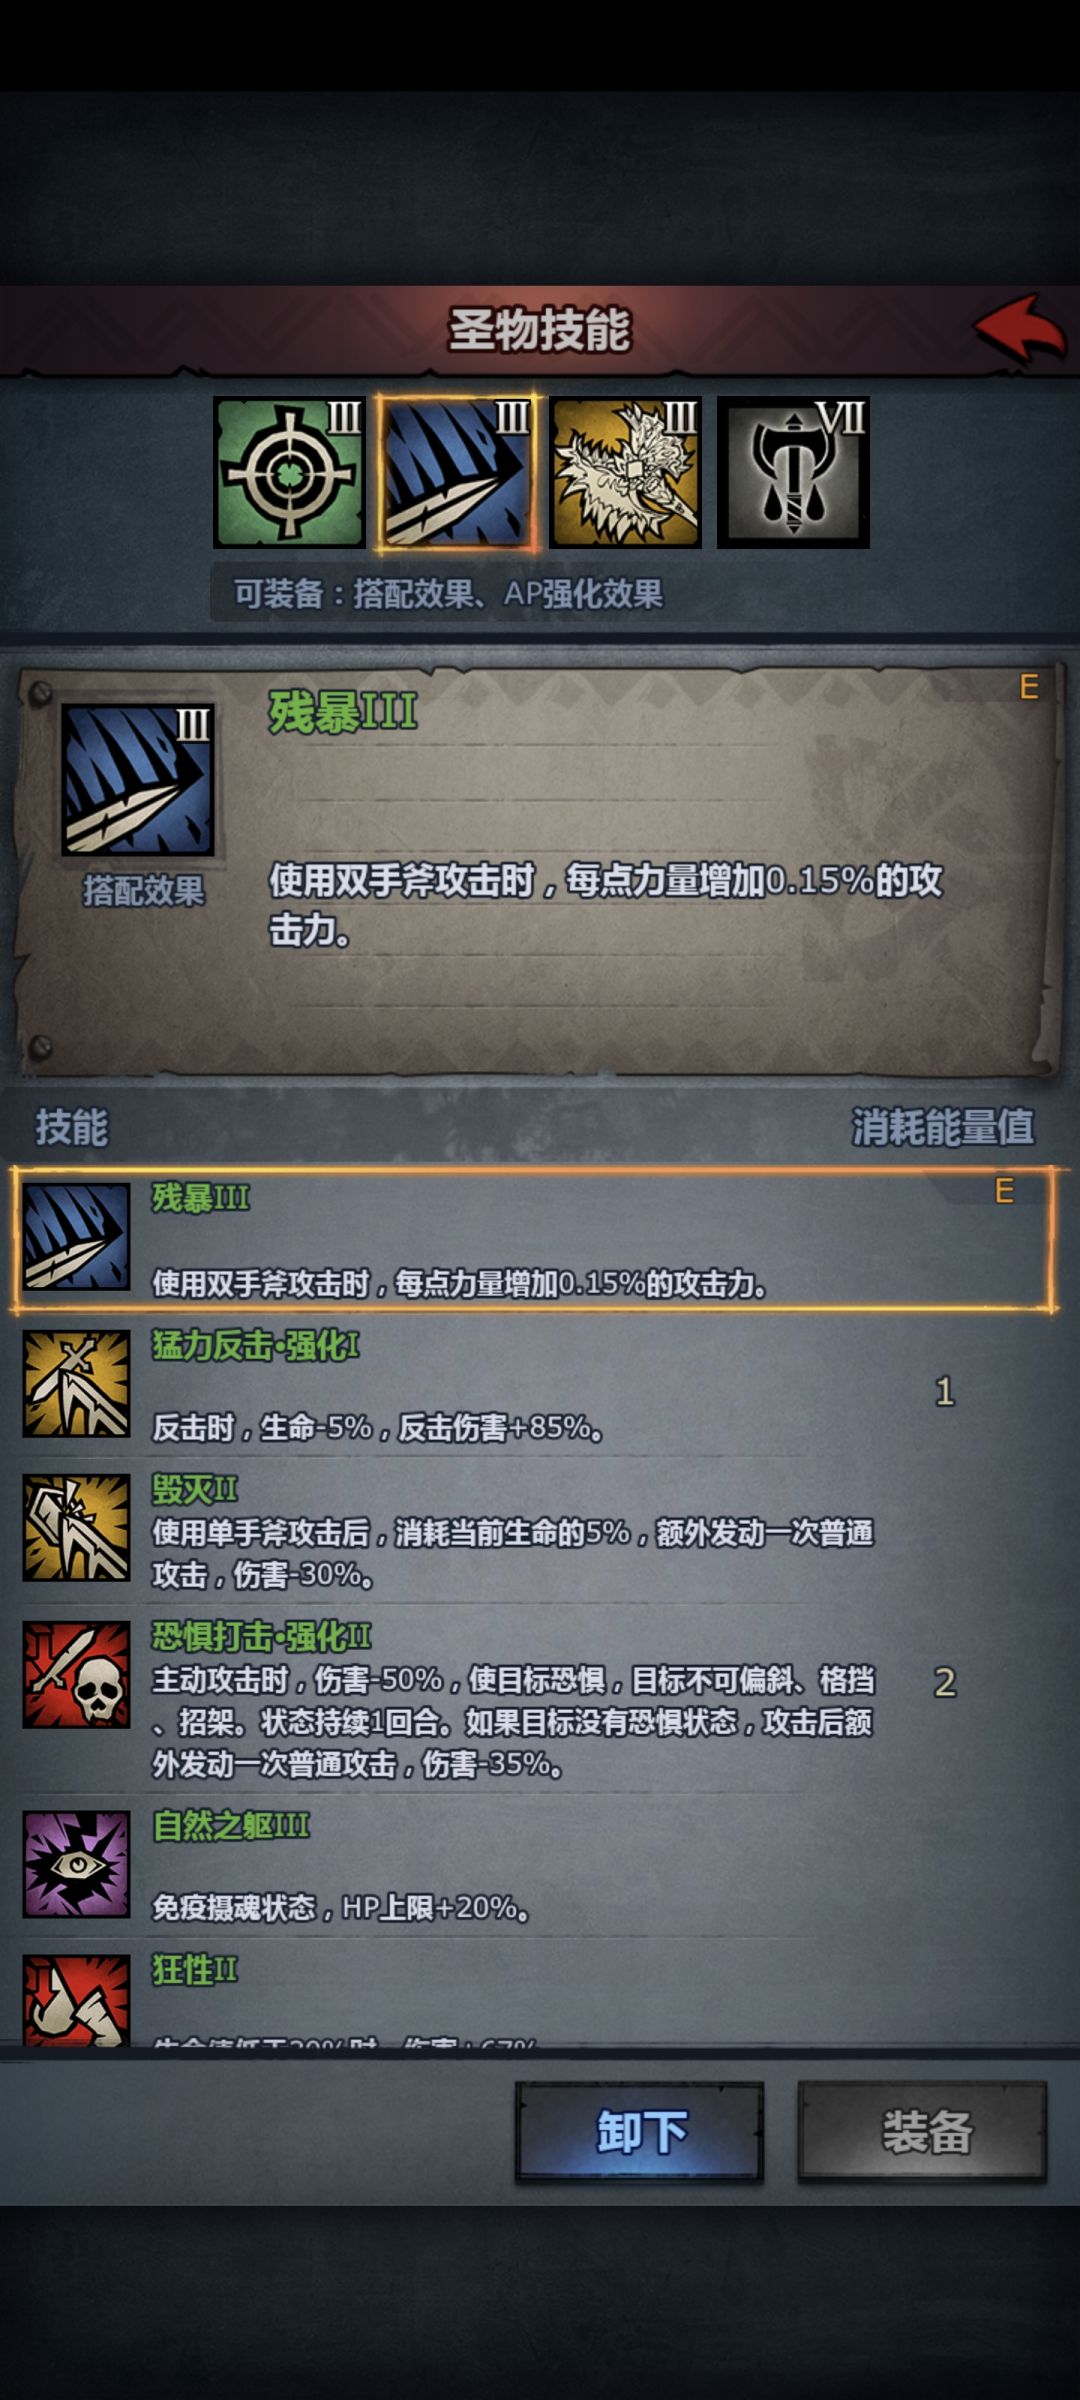The image size is (1080, 2400).
Task: Tap the 恐惧打击·强化II skull icon
Action: point(76,1674)
